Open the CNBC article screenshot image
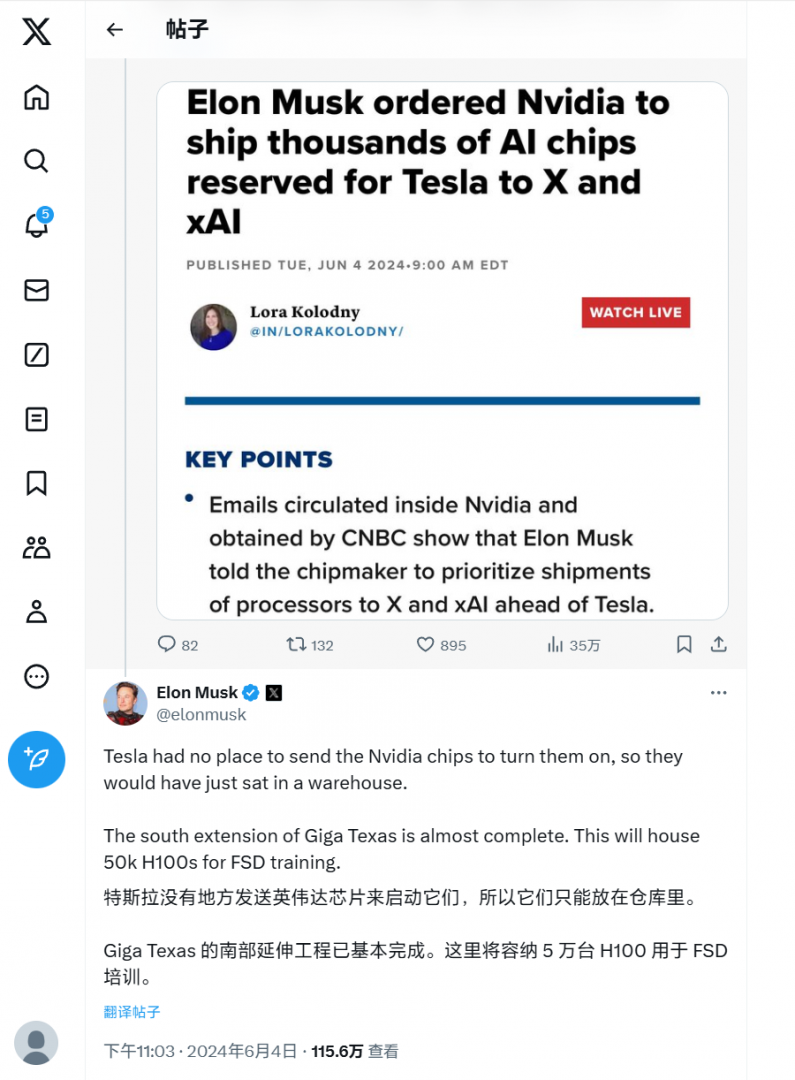 click(442, 350)
